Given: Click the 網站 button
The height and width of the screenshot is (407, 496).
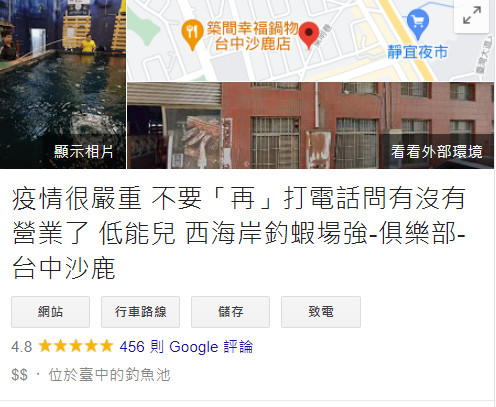Looking at the screenshot, I should 50,312.
